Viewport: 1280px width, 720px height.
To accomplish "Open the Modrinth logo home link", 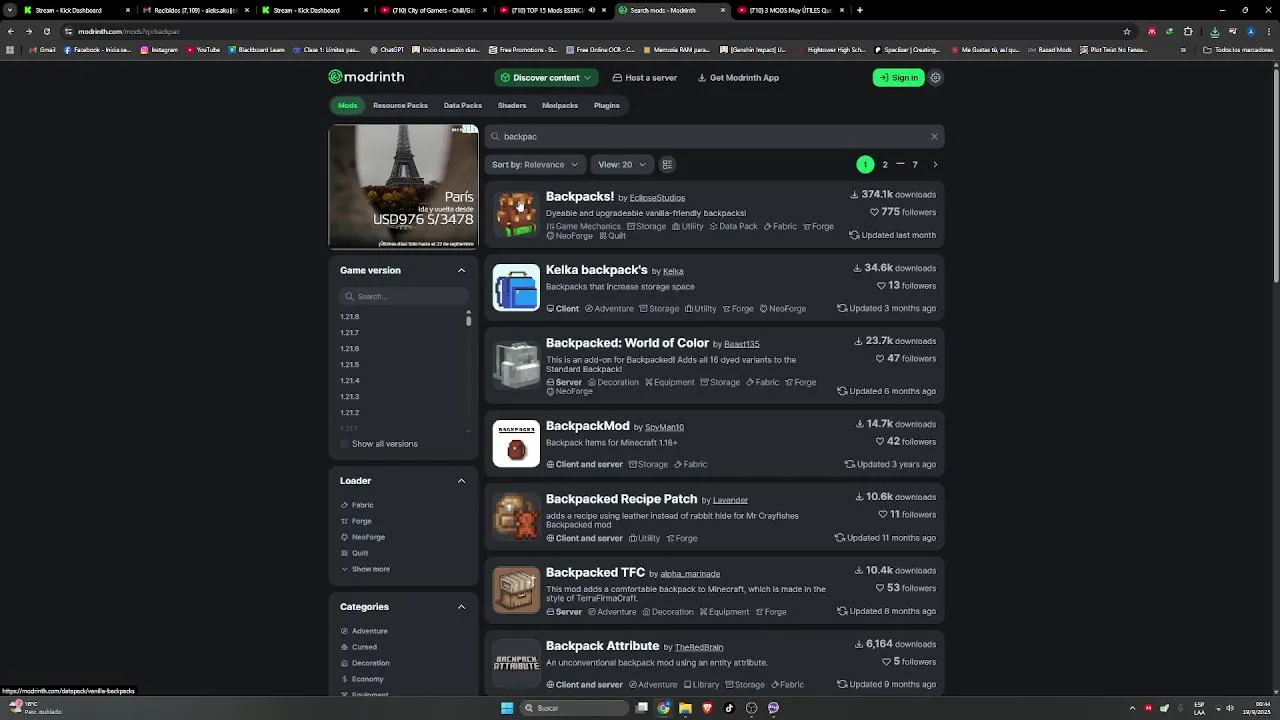I will [x=366, y=77].
